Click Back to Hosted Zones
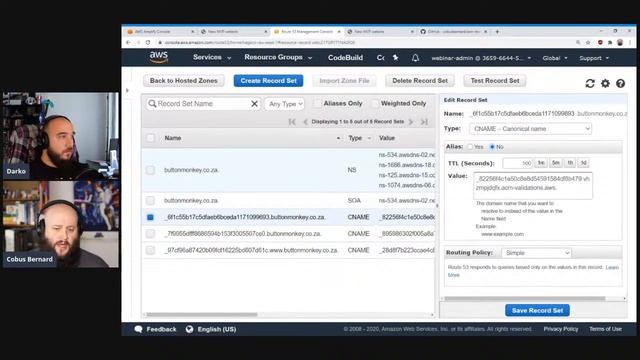This screenshot has width=640, height=360. point(184,81)
